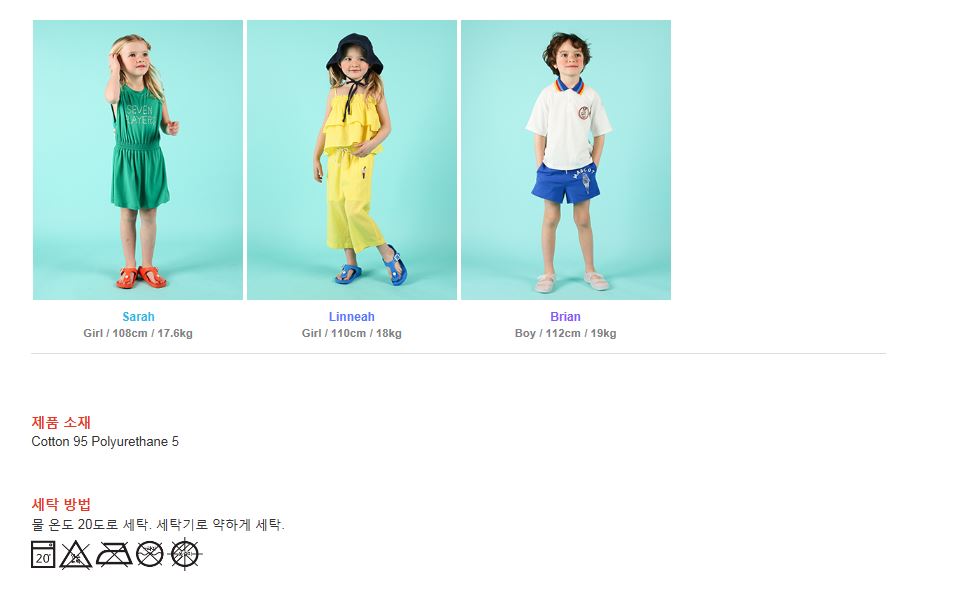Click the 20° machine wash icon

(43, 554)
